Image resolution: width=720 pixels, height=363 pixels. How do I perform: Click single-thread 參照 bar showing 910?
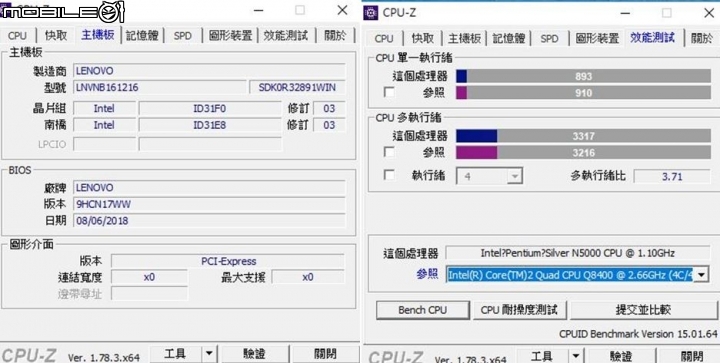(x=583, y=93)
